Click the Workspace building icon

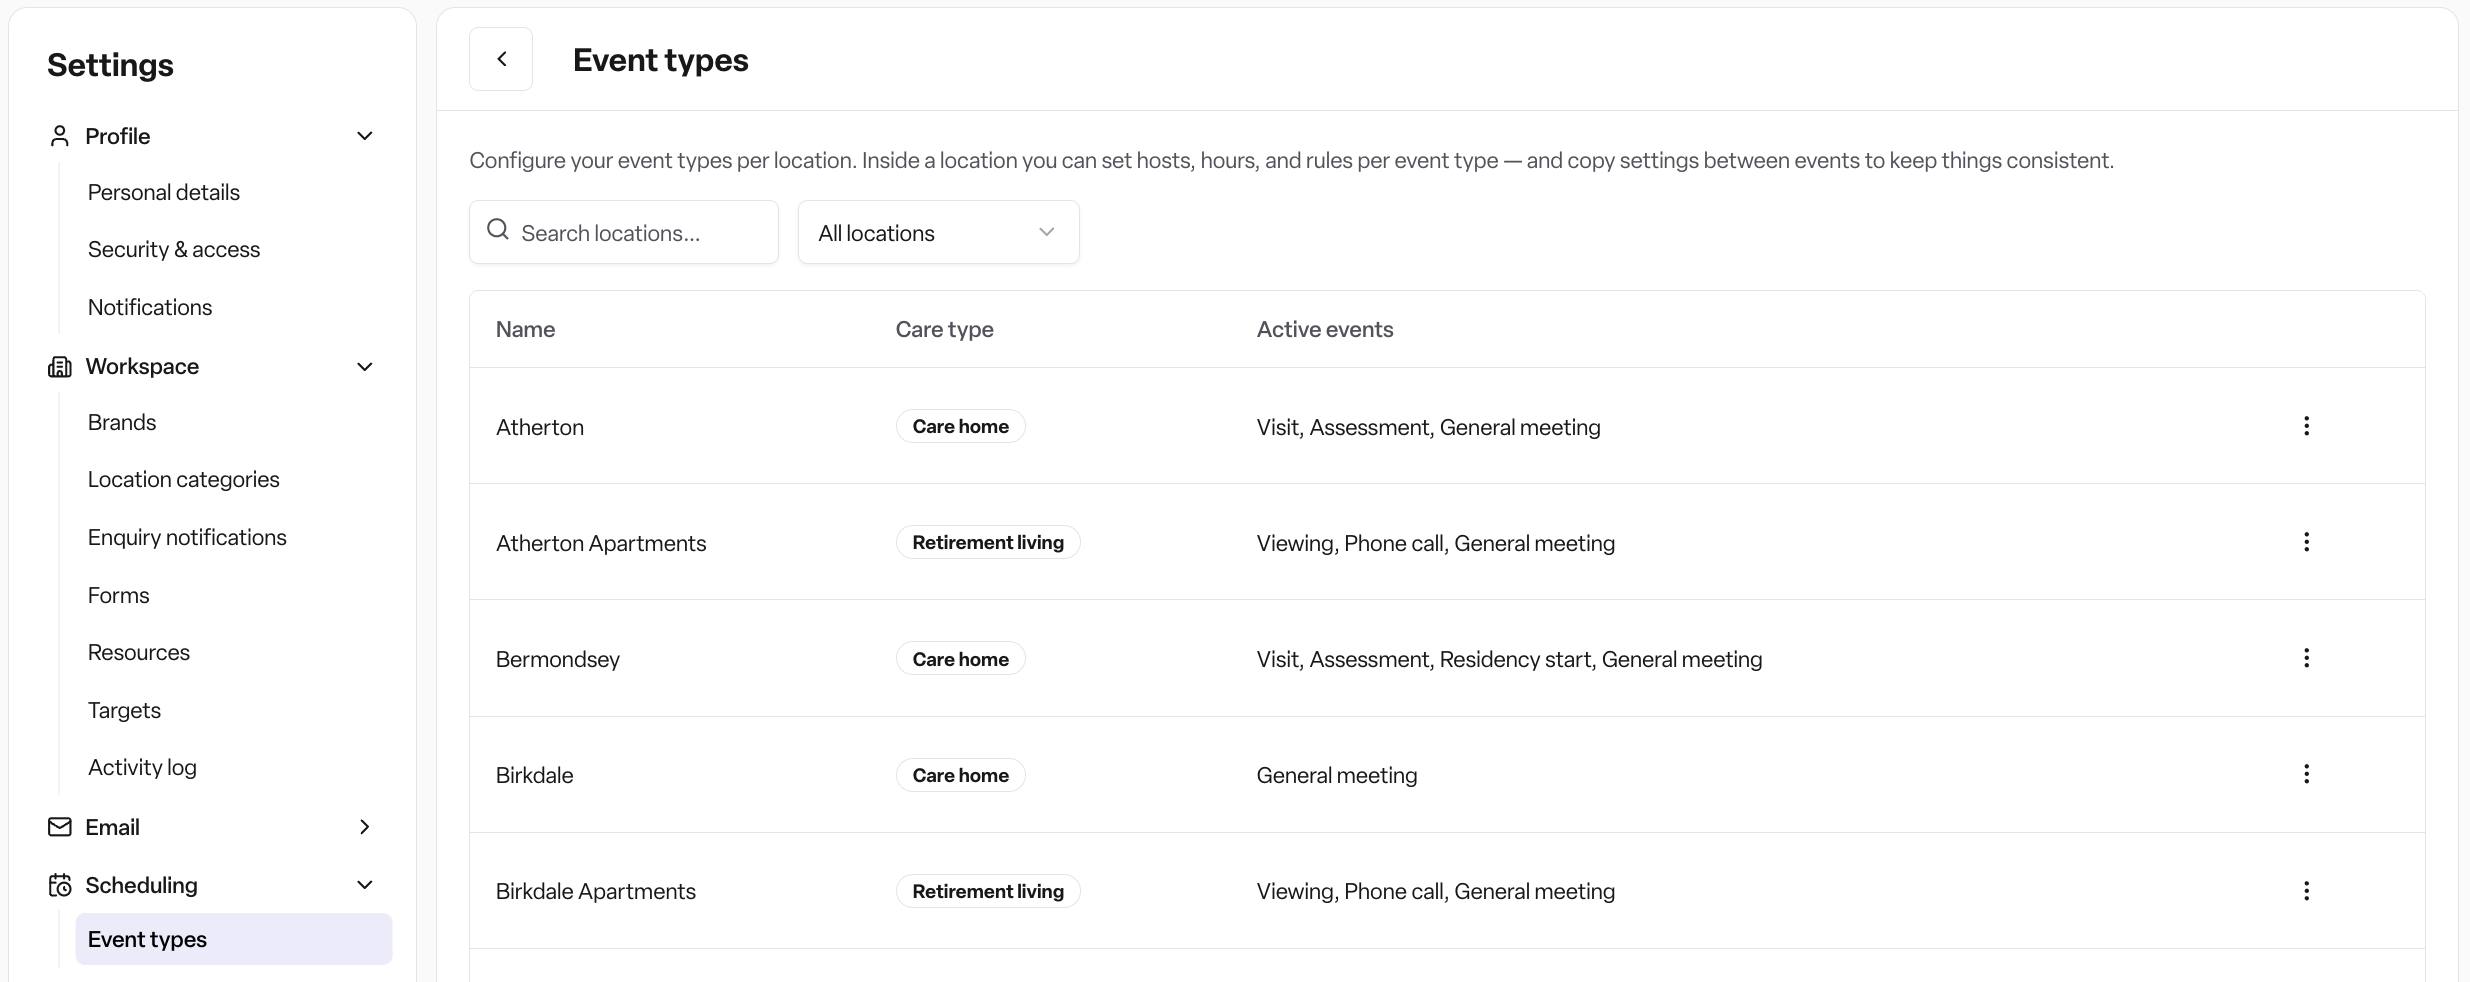pos(60,367)
